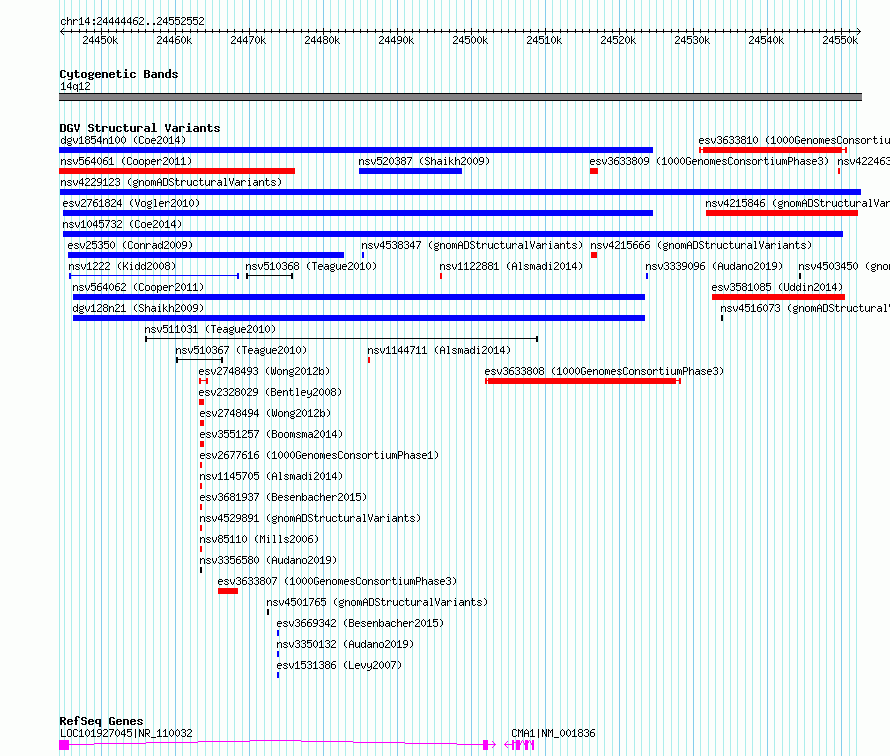
Task: Click the esv2761824 (Vogler2010) label
Action: 131,203
